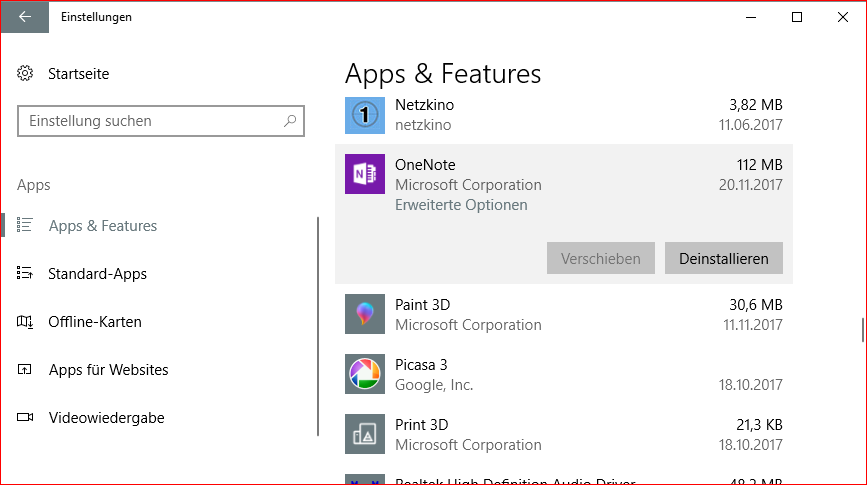The image size is (867, 485).
Task: Click the Google, Inc. publisher text
Action: point(434,385)
